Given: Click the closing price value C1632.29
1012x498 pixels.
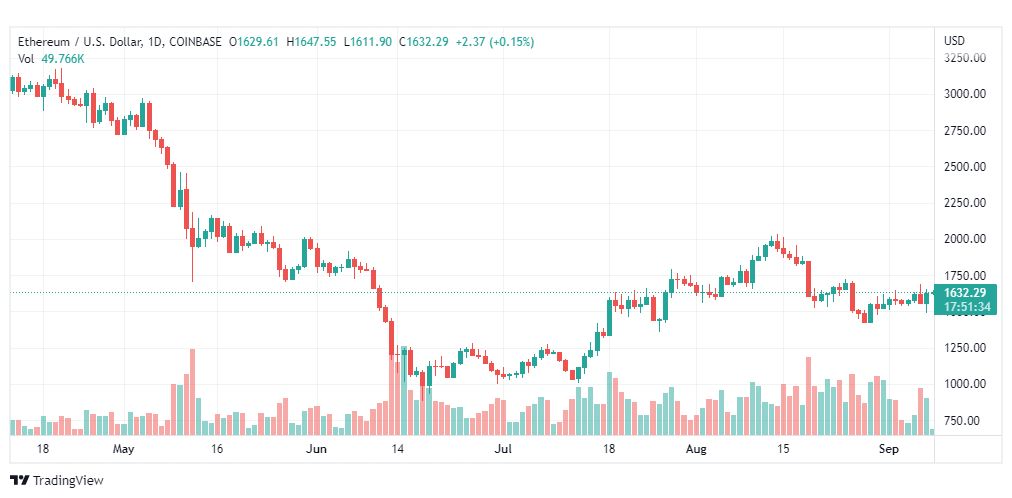Looking at the screenshot, I should click(424, 42).
